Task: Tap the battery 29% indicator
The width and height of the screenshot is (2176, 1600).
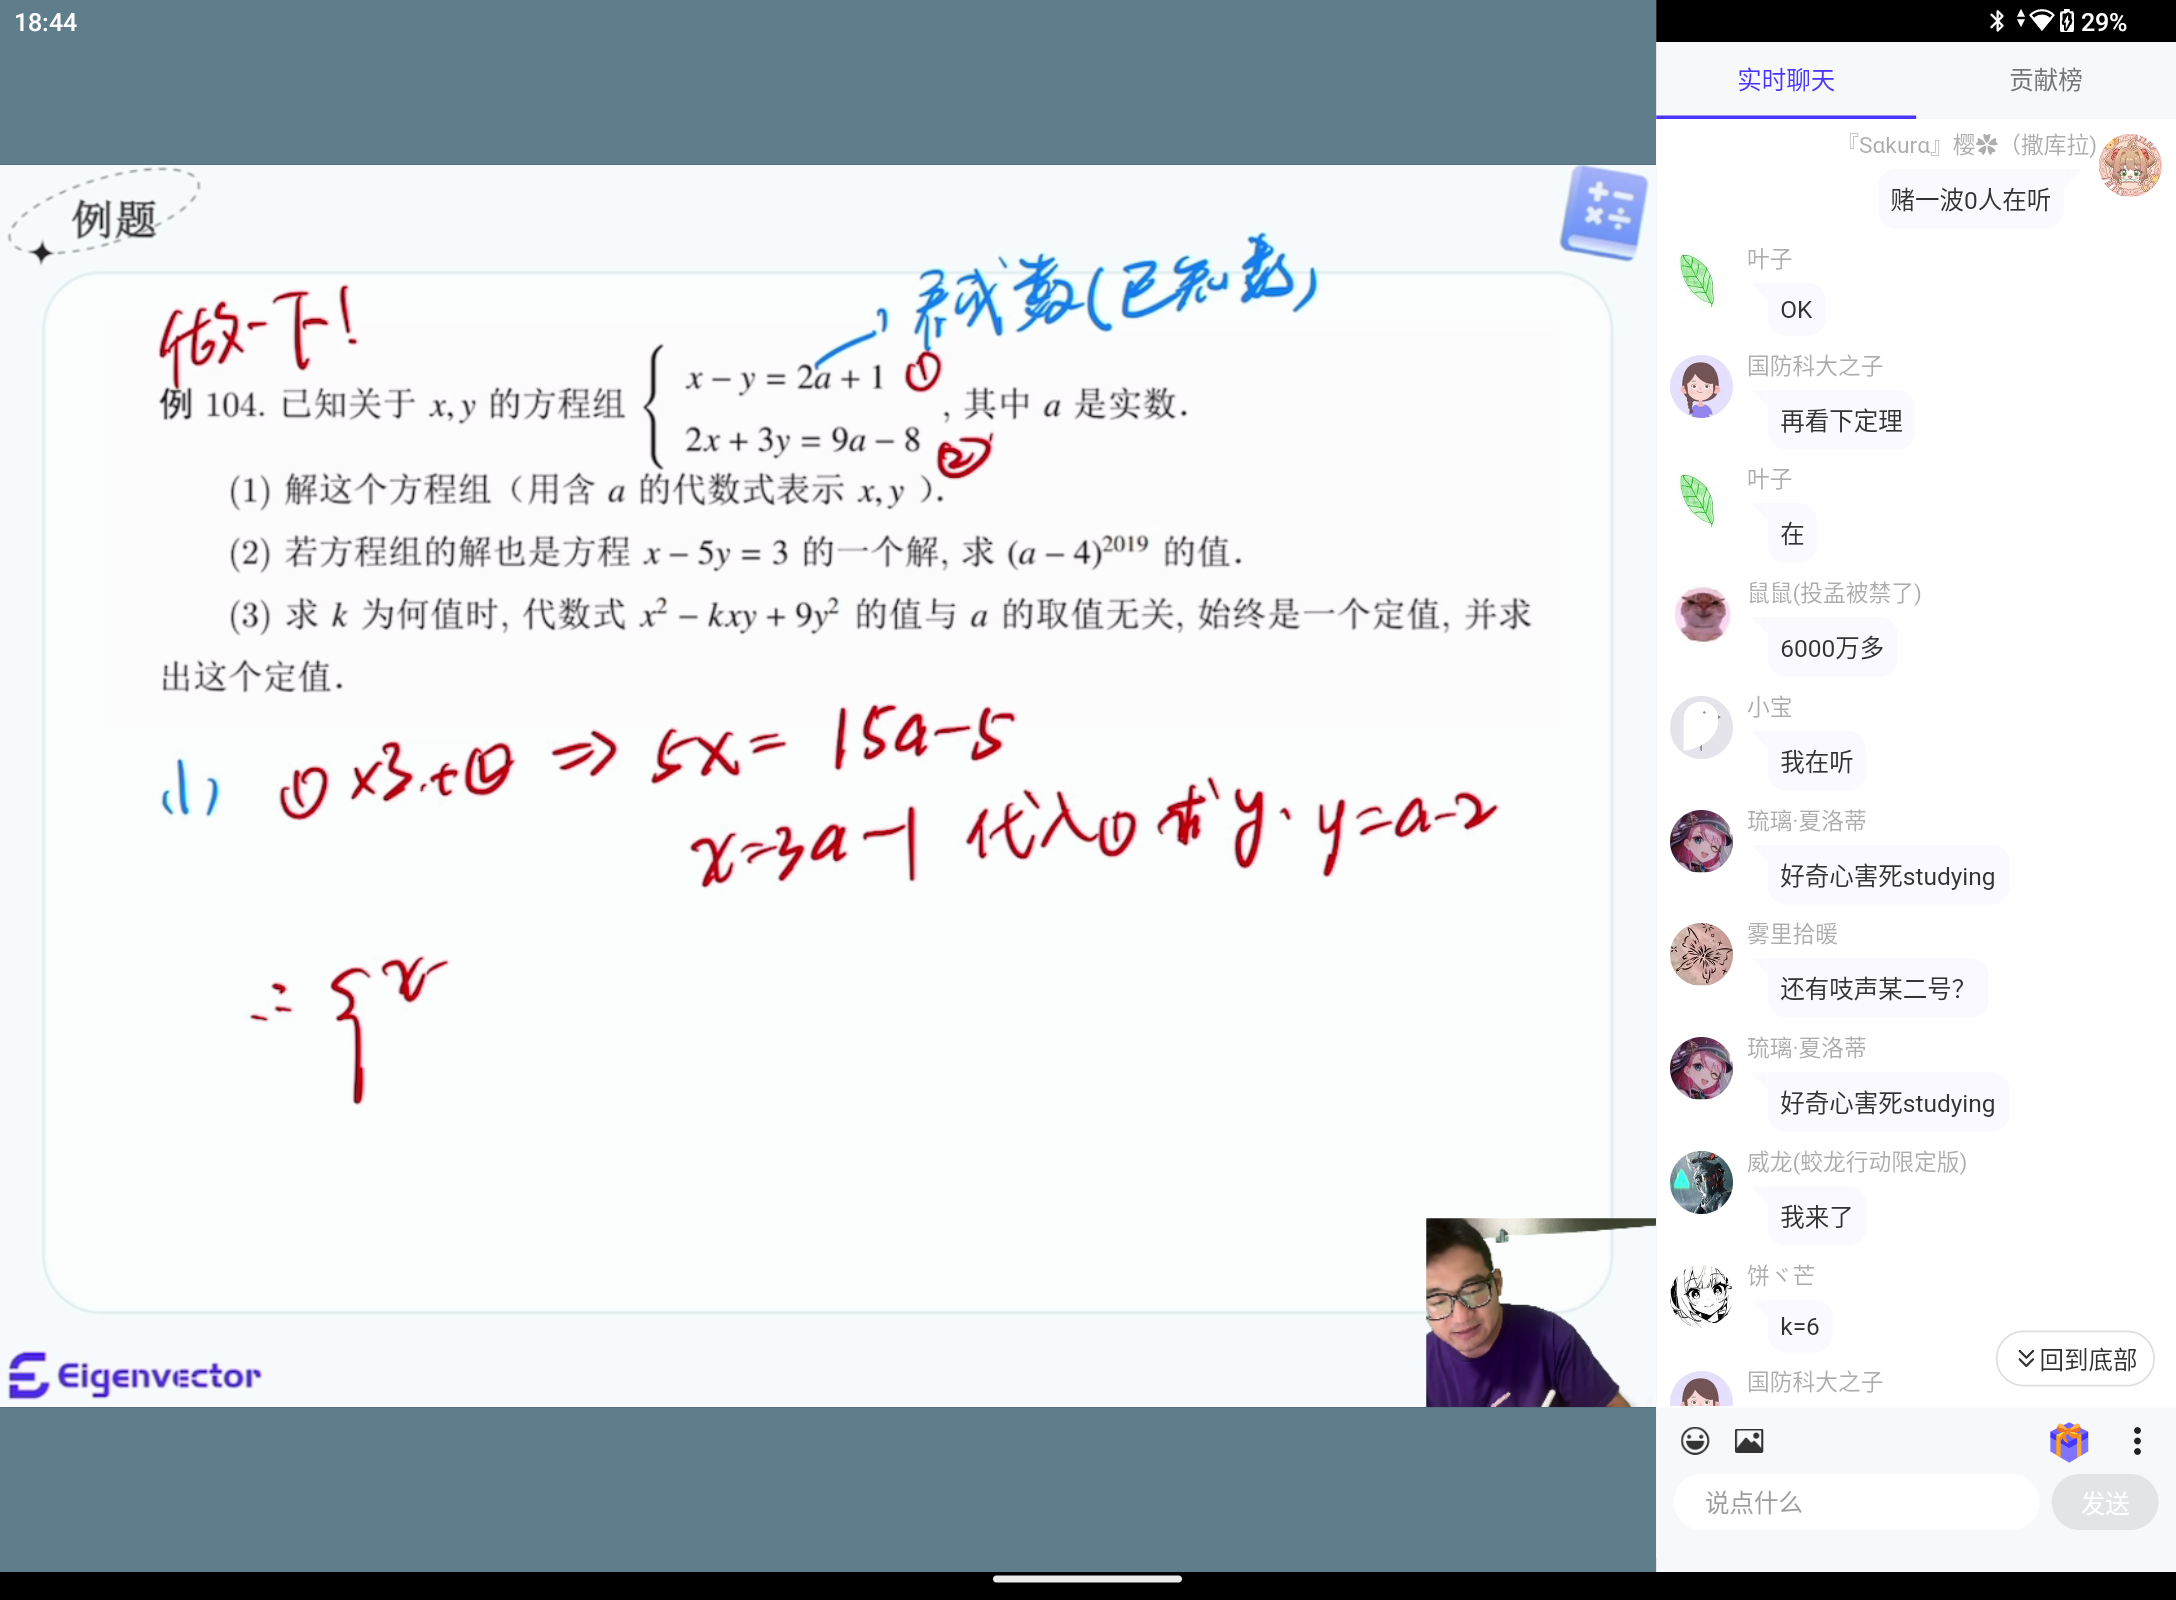Action: click(2092, 21)
